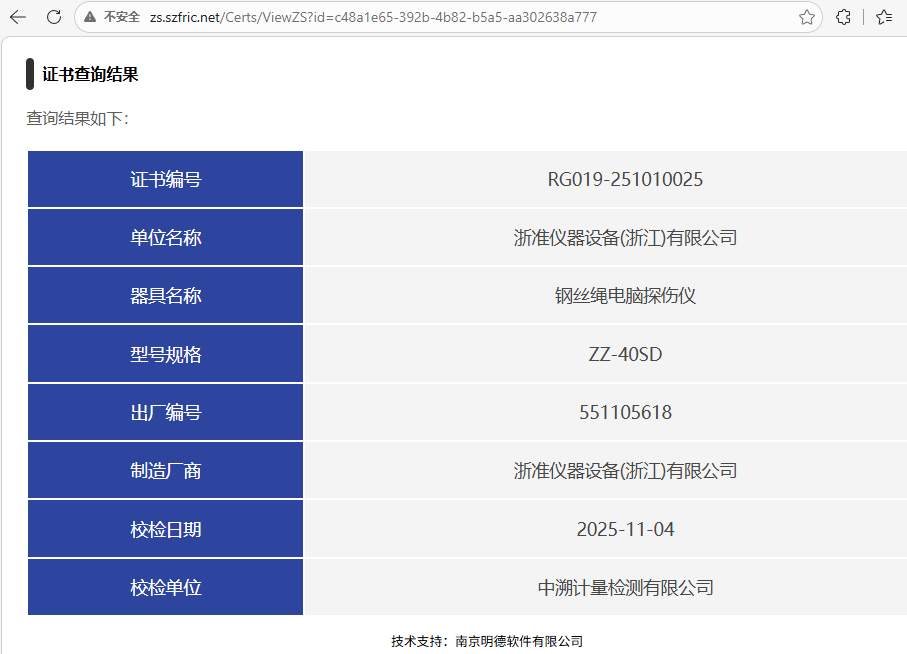The height and width of the screenshot is (654, 907).
Task: Click the 证书查询结果 heading
Action: [x=90, y=74]
